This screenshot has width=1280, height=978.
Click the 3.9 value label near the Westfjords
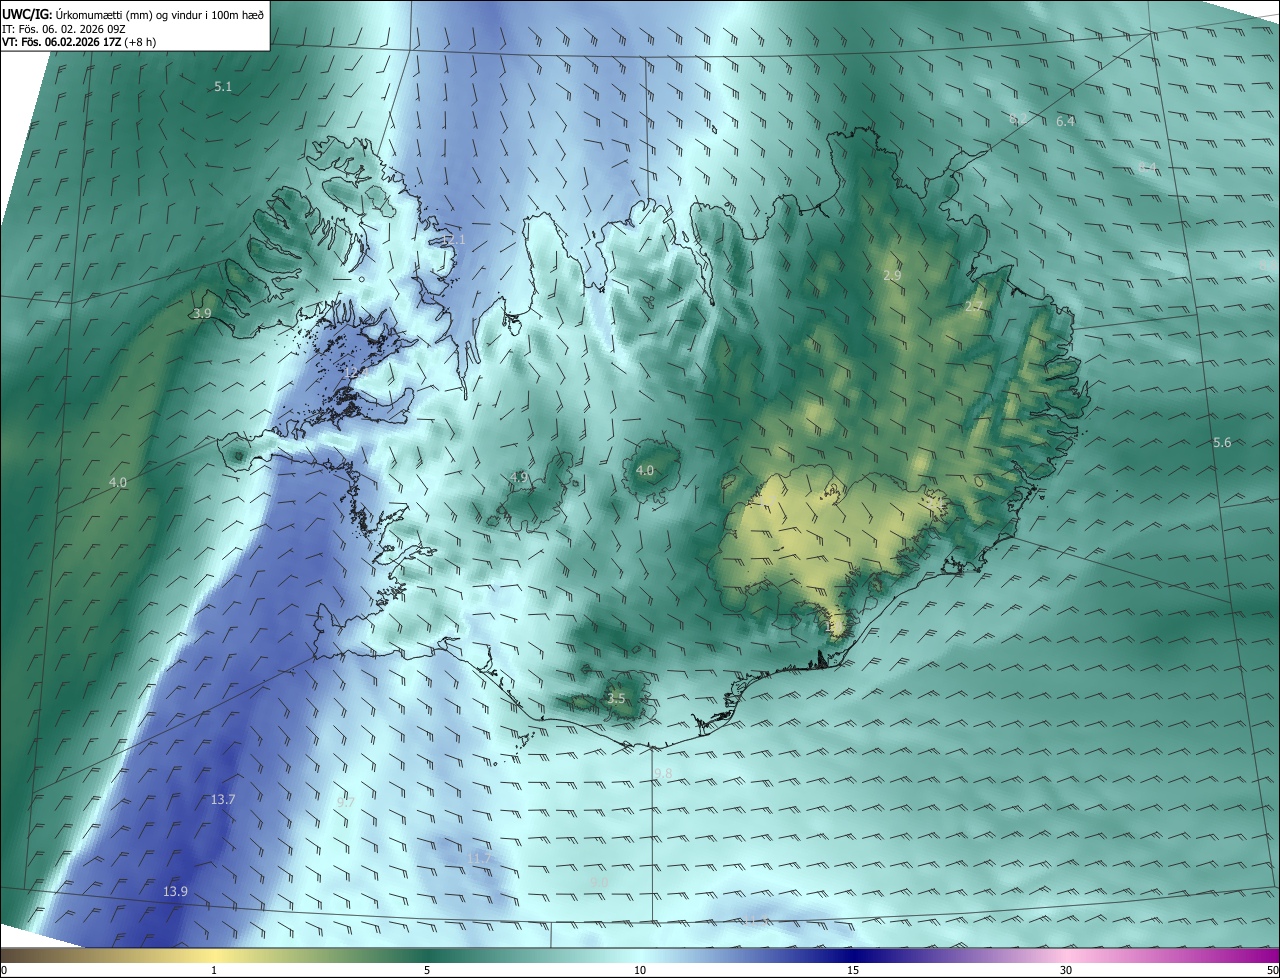[202, 314]
